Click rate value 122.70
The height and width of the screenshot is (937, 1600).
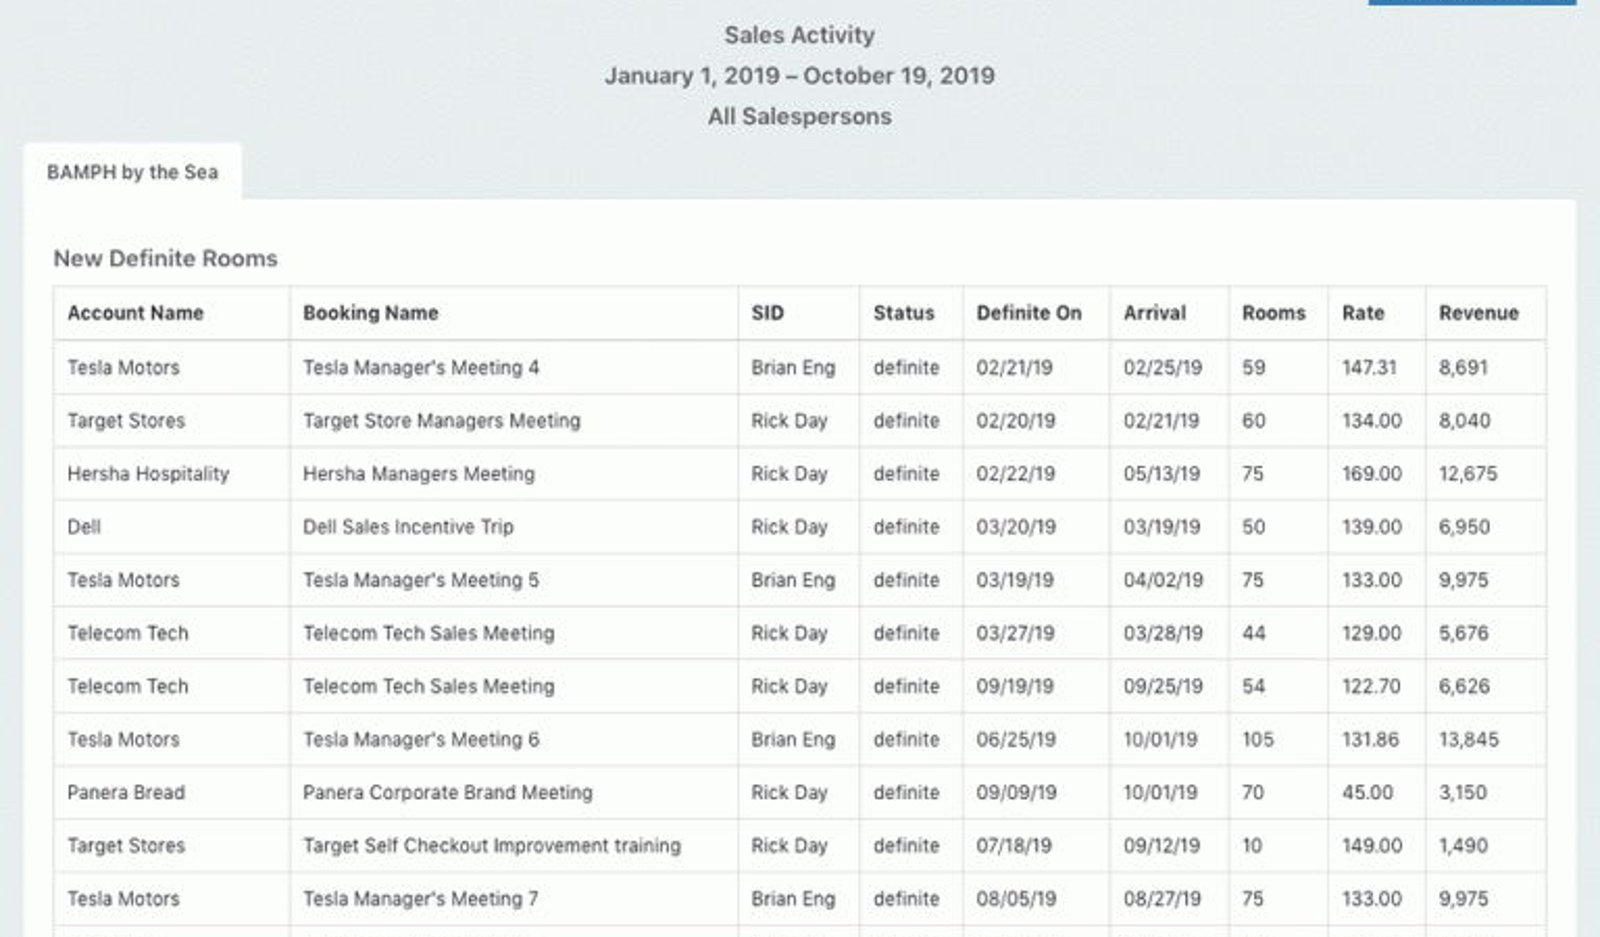click(1371, 686)
